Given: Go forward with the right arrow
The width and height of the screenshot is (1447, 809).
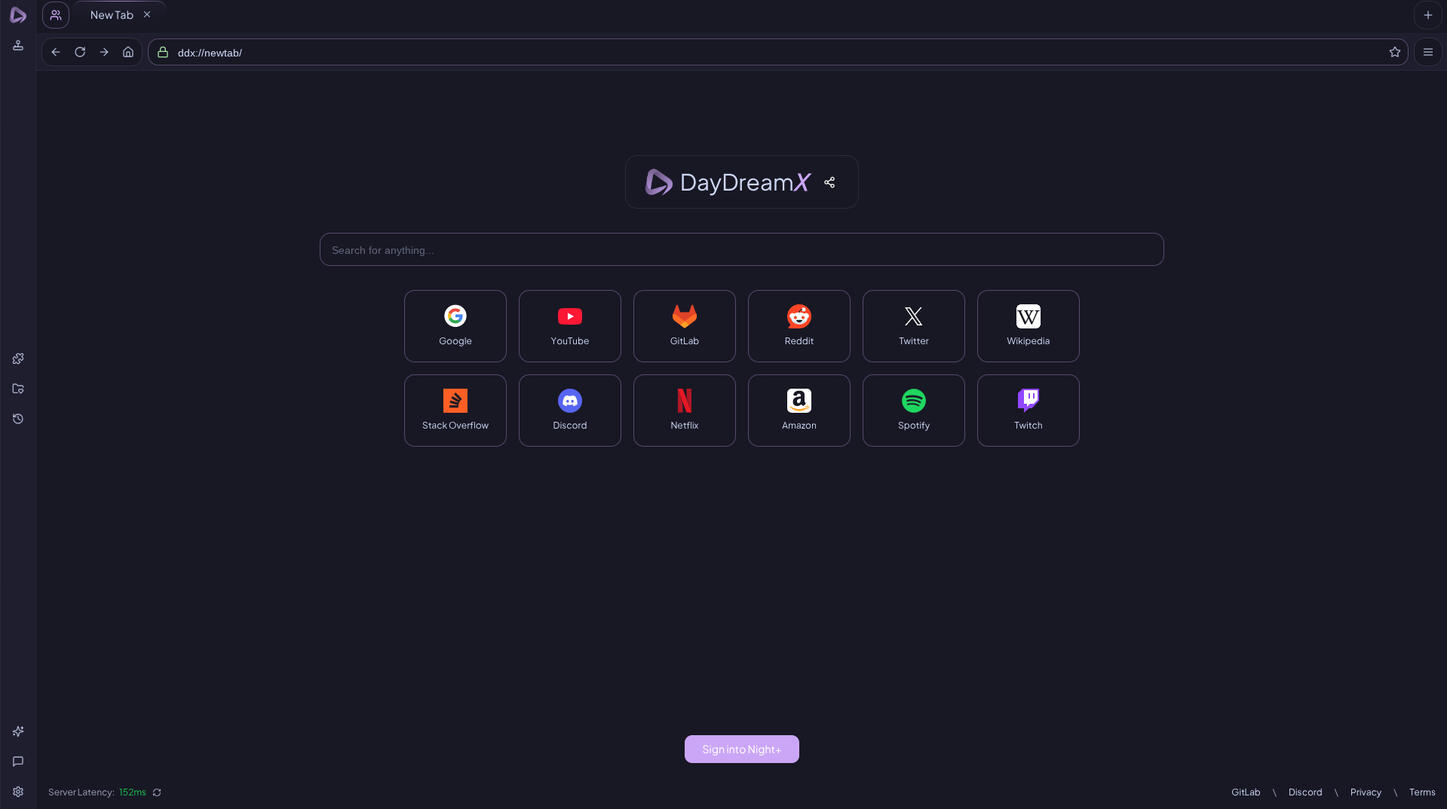Looking at the screenshot, I should pyautogui.click(x=104, y=52).
